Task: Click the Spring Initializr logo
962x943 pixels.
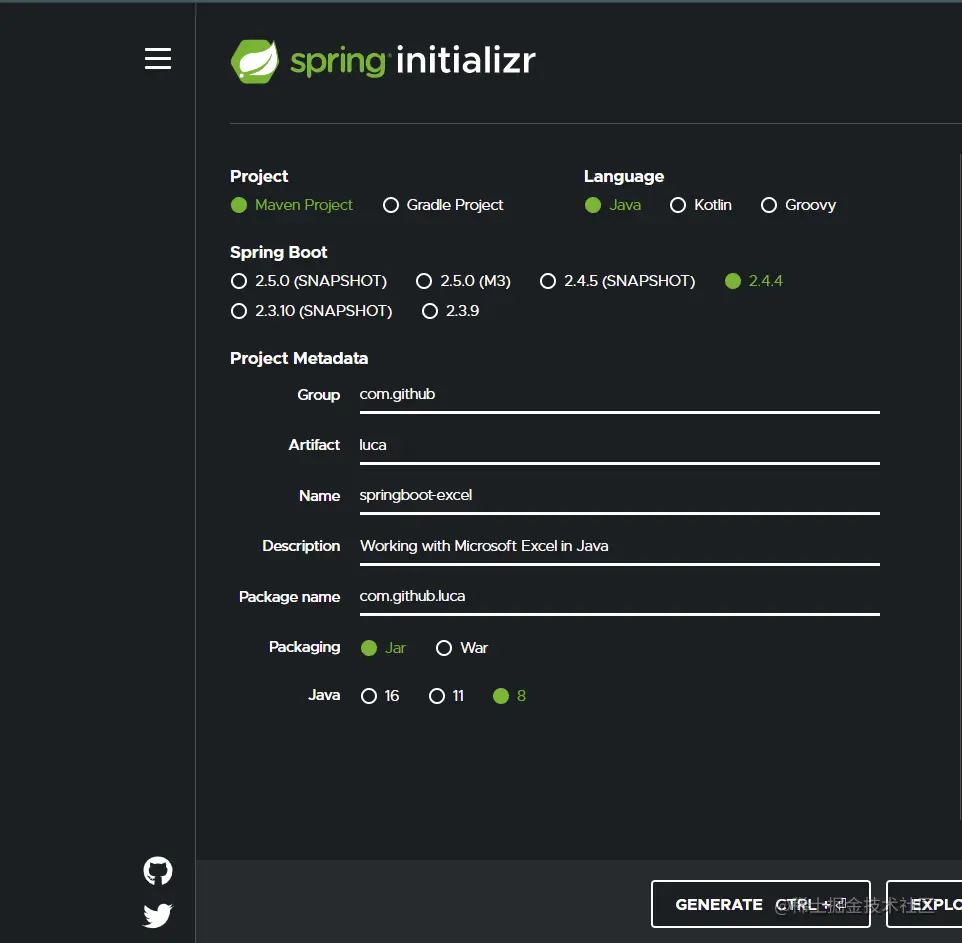Action: 383,61
